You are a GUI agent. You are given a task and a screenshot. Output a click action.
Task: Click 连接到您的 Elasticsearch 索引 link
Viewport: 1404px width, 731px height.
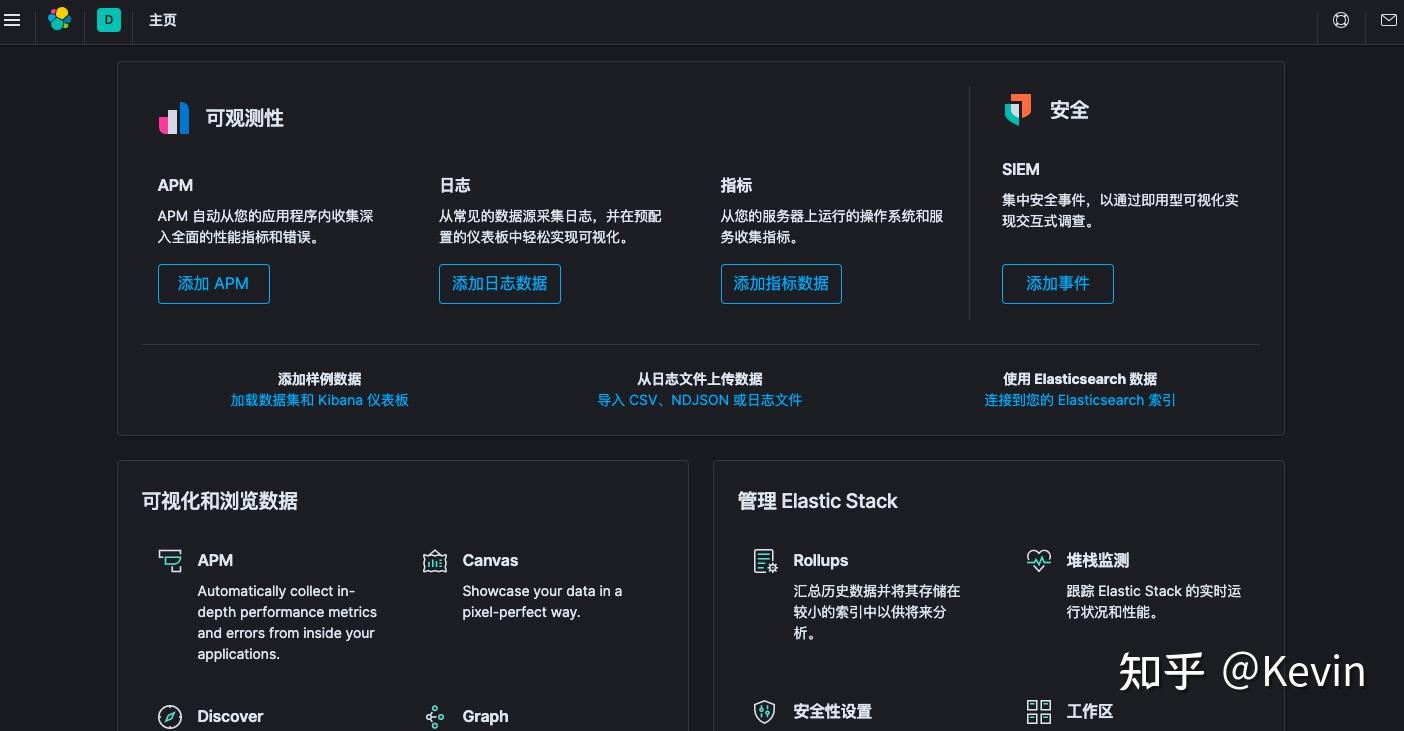pyautogui.click(x=1080, y=400)
